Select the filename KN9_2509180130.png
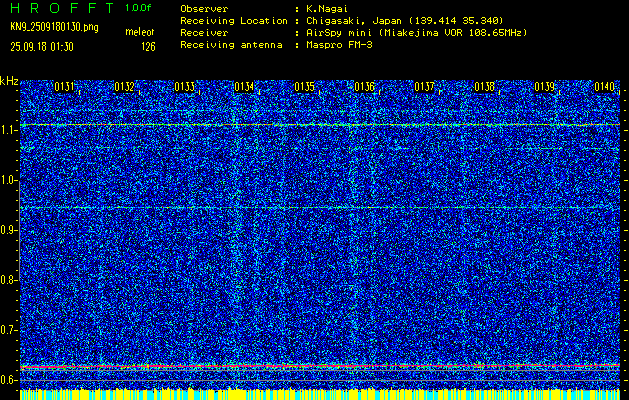This screenshot has width=629, height=400. pos(54,27)
